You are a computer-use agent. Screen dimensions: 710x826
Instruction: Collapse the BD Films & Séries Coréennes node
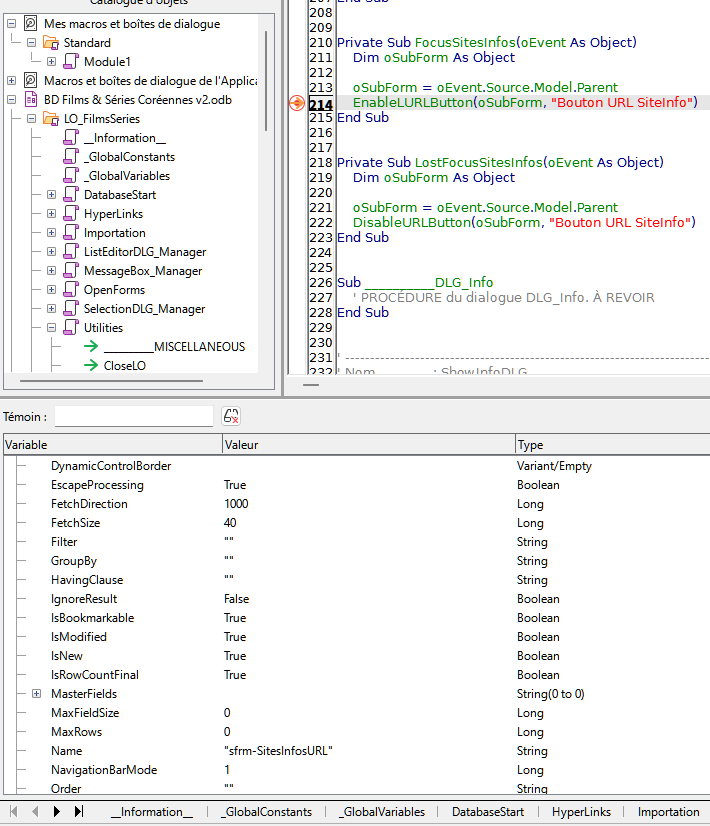[x=12, y=100]
